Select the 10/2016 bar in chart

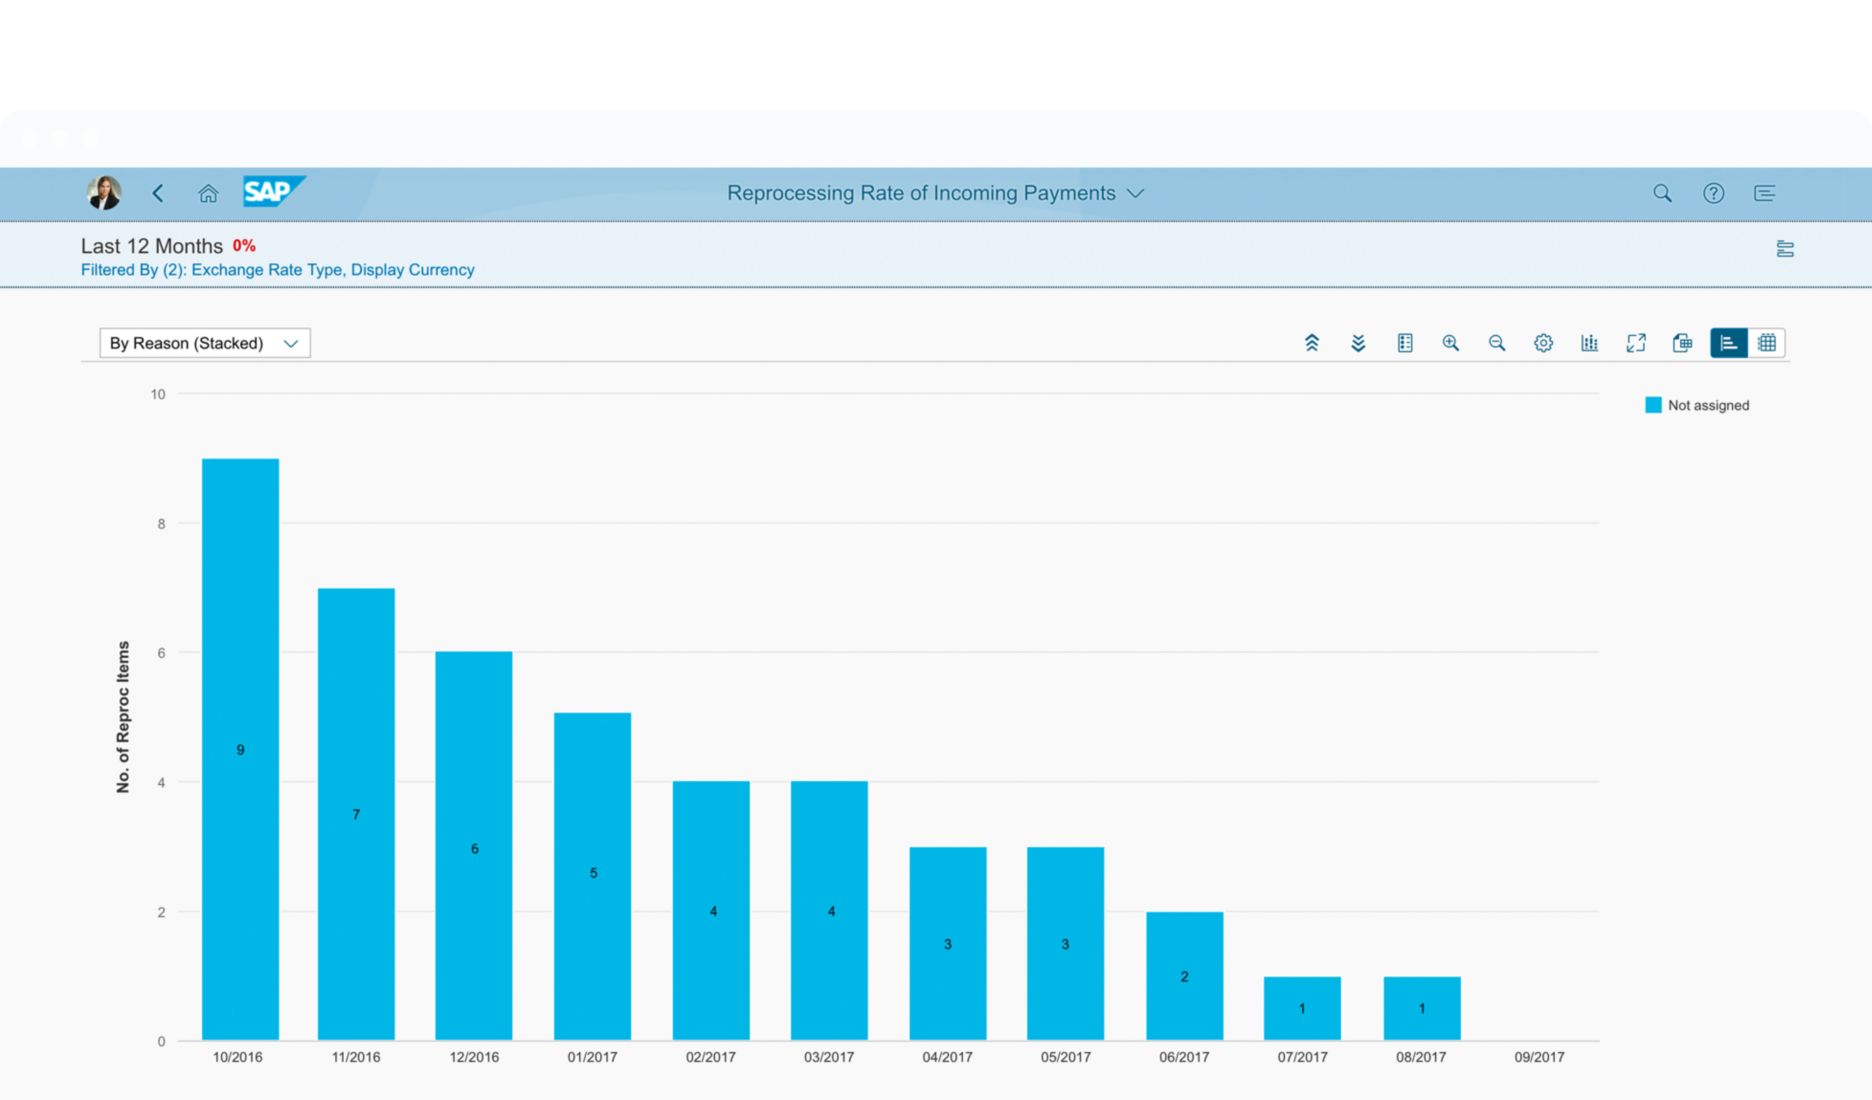click(x=240, y=749)
